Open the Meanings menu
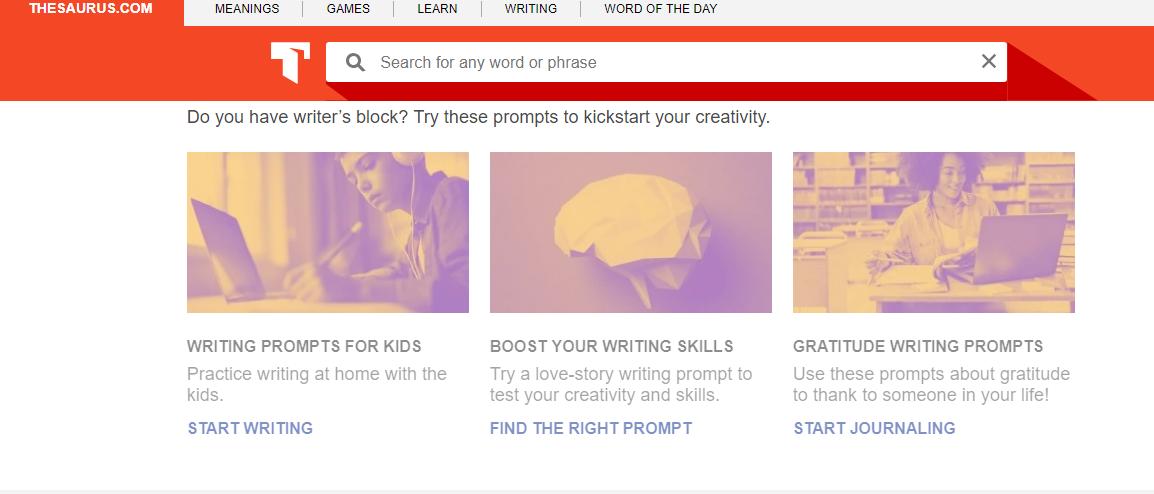This screenshot has height=494, width=1154. pos(247,9)
